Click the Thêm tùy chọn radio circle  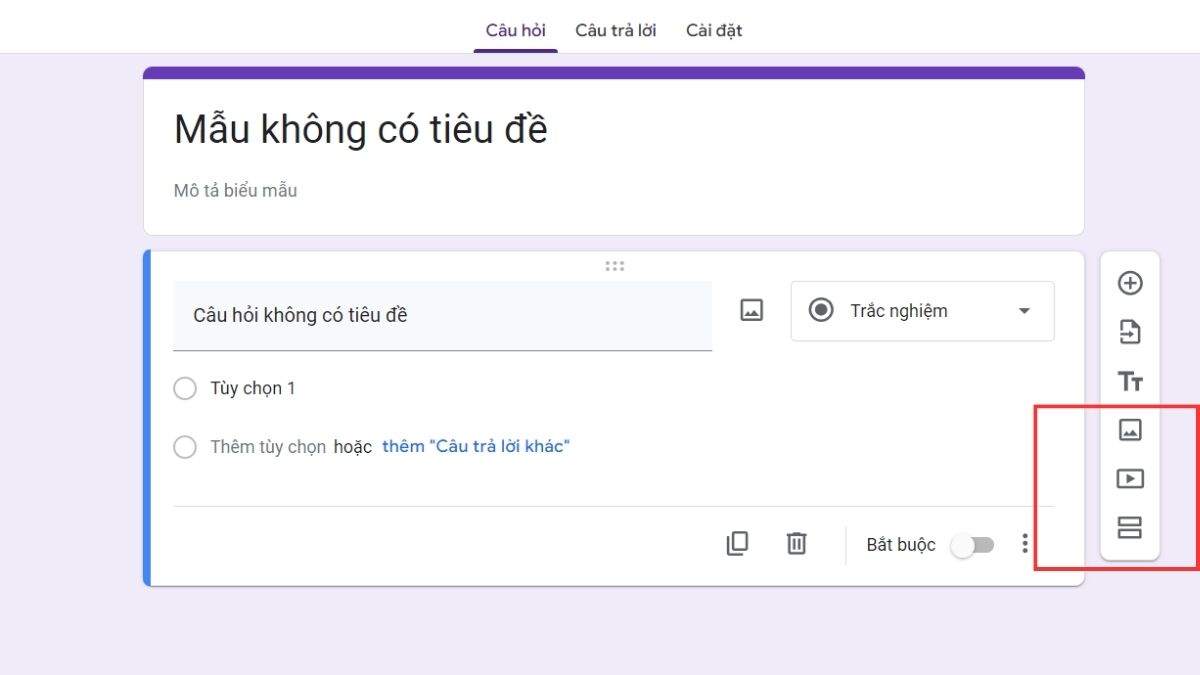pyautogui.click(x=185, y=447)
